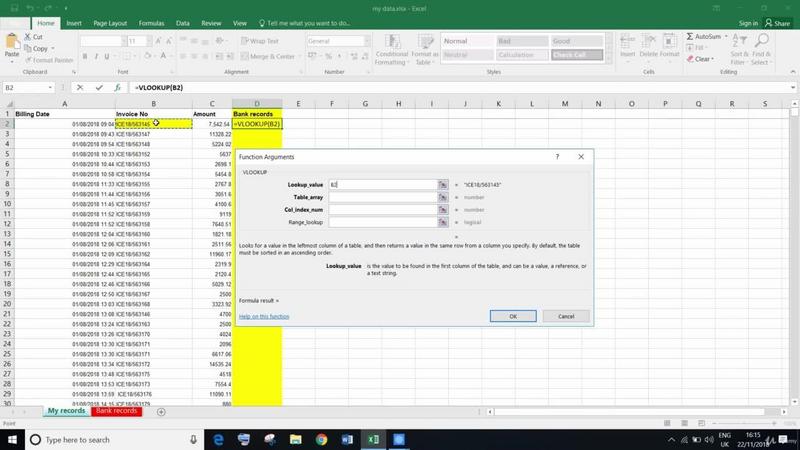Open Microsoft Edge from taskbar
Screen dimensions: 800x450
point(218,439)
